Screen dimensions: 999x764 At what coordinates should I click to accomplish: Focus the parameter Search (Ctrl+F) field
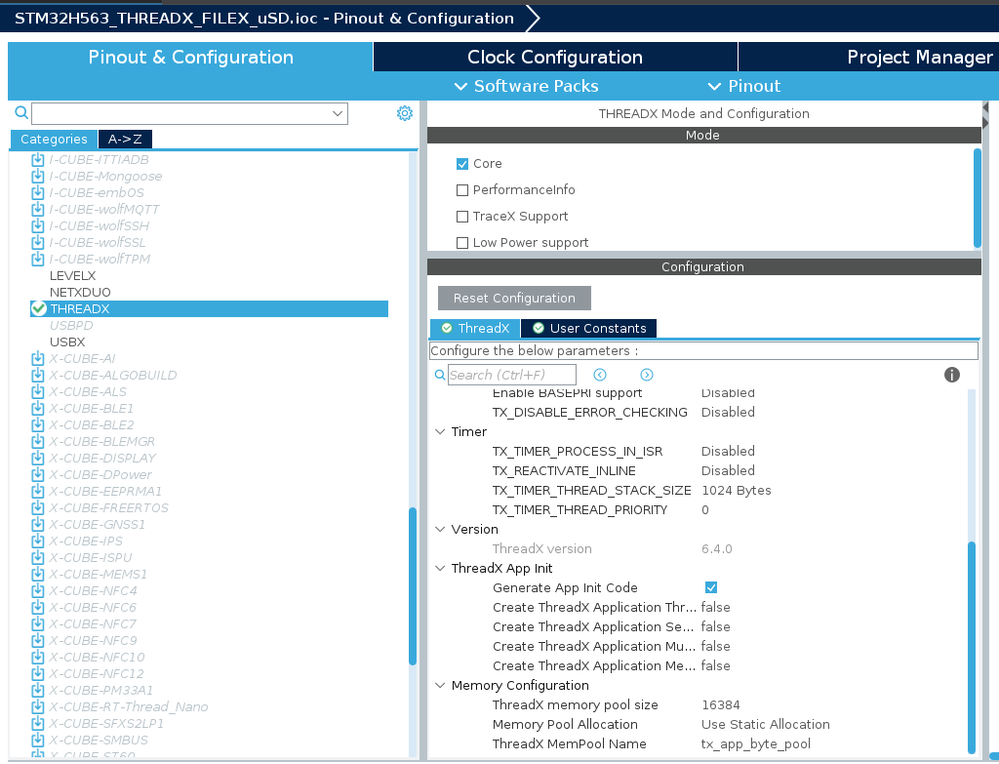(x=512, y=375)
